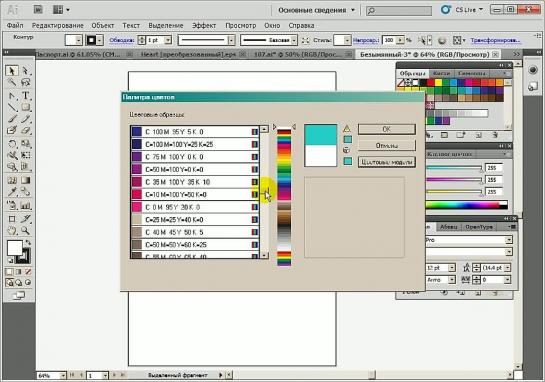The height and width of the screenshot is (382, 545).
Task: Select the Type tool in toolbox
Action: pos(25,95)
